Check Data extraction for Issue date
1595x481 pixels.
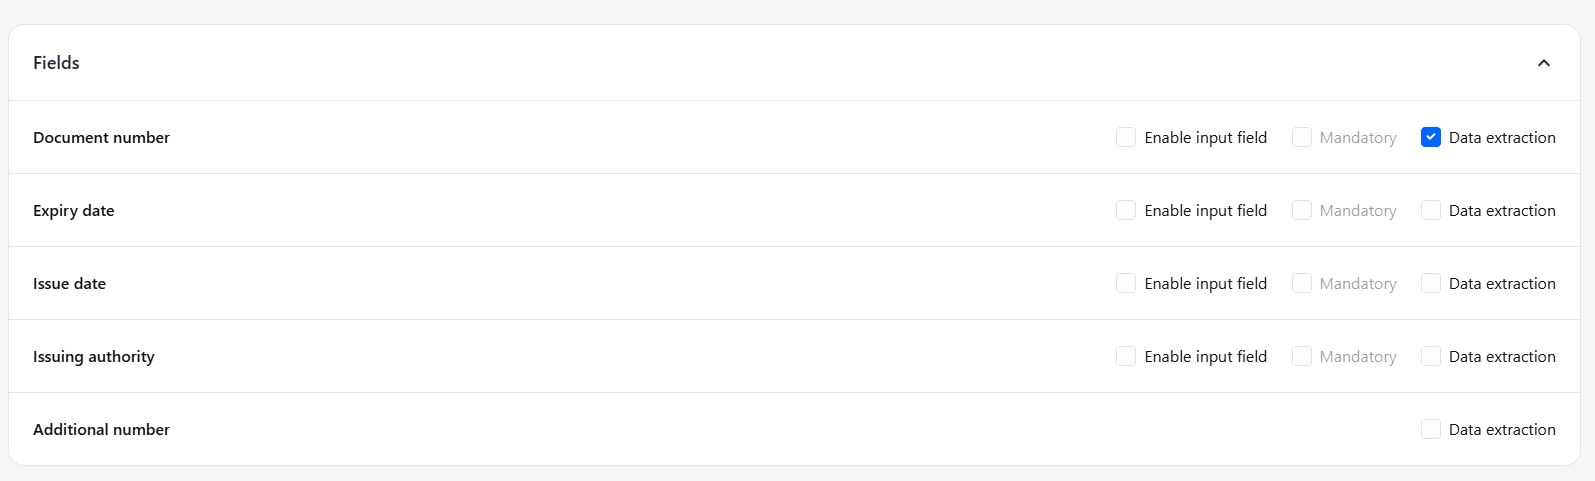click(x=1431, y=283)
